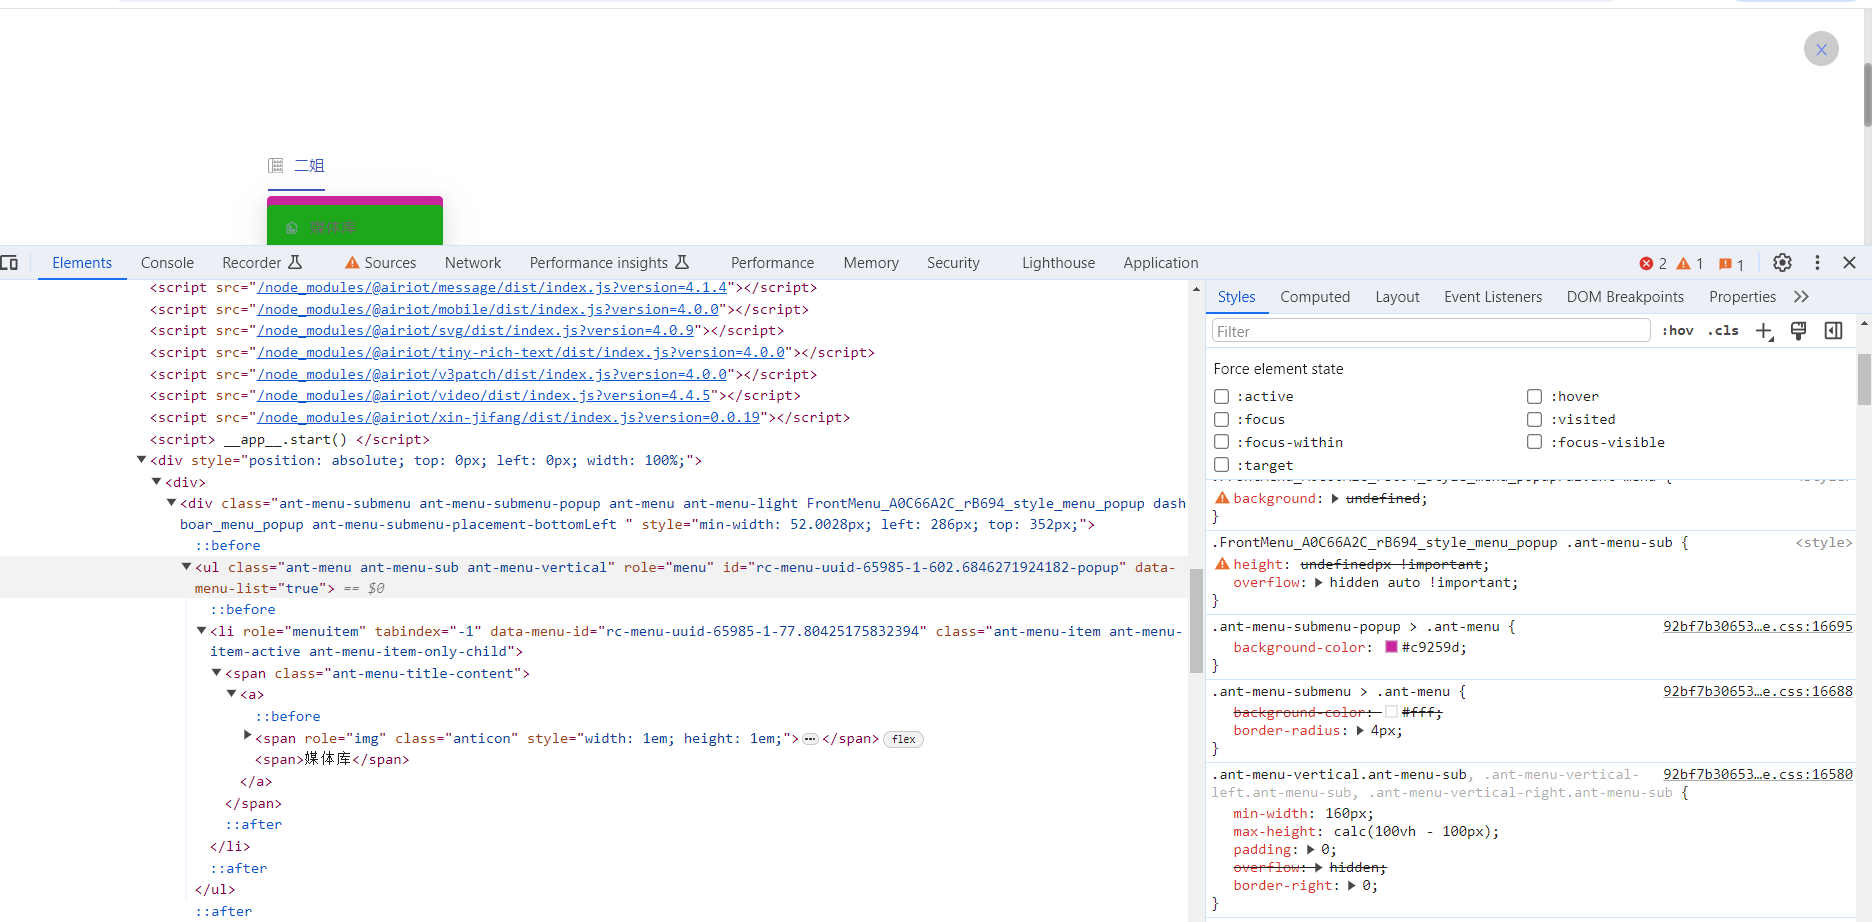
Task: Add a new style rule plus icon
Action: click(x=1764, y=331)
